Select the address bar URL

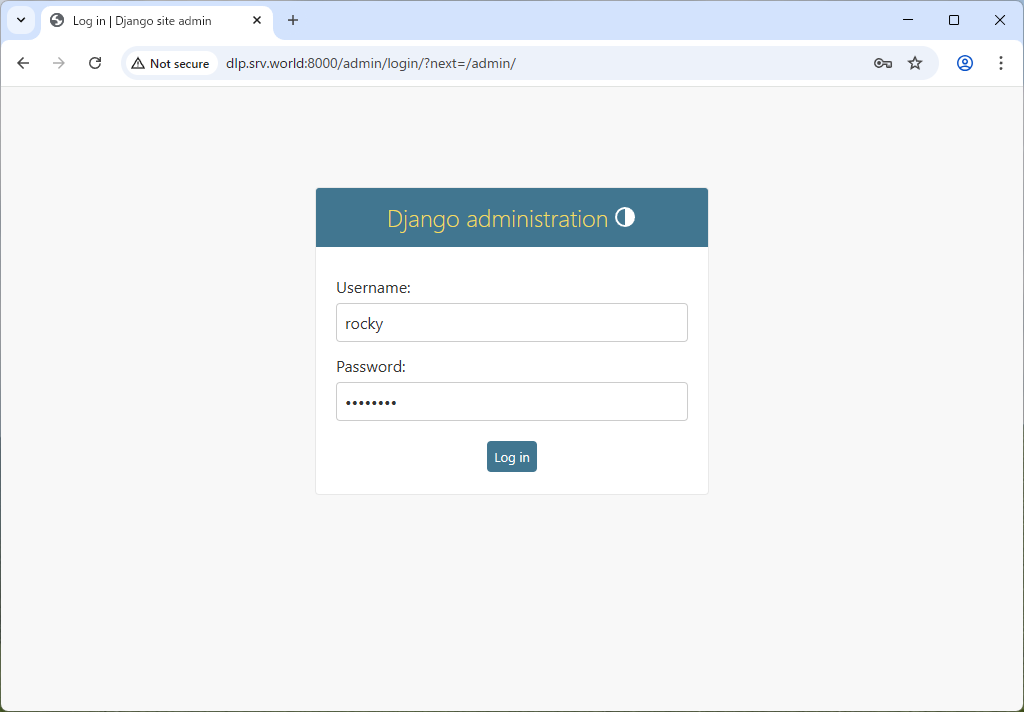click(370, 62)
